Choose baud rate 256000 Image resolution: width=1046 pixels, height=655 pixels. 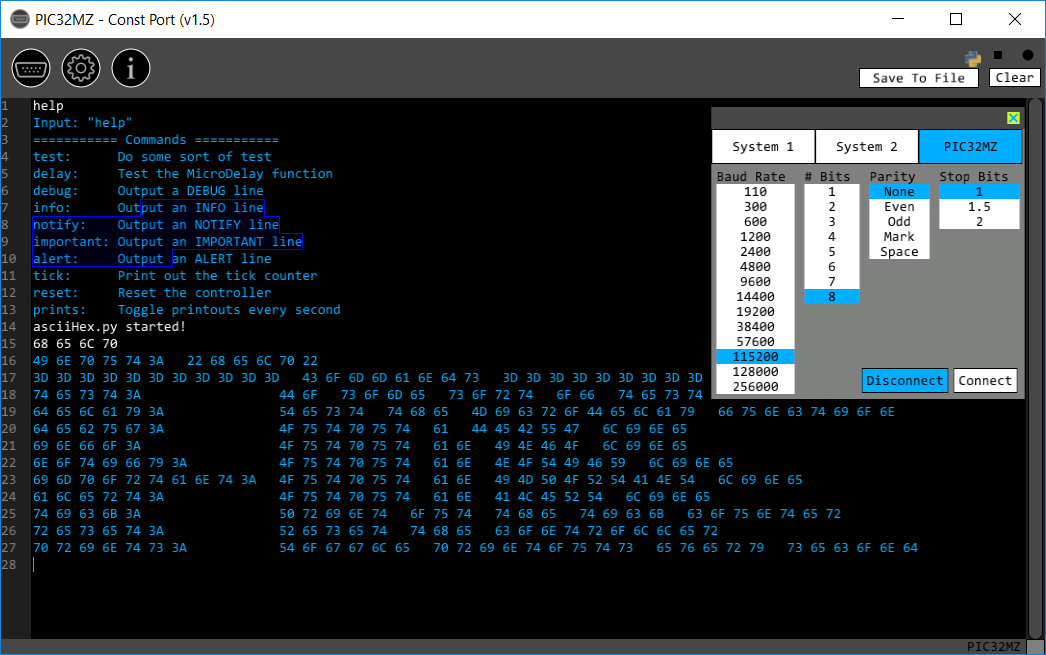pyautogui.click(x=755, y=387)
